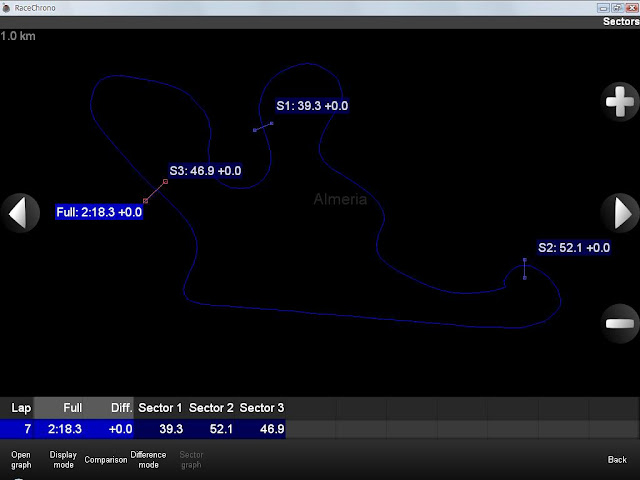Click the Sector 1 column header
Image resolution: width=640 pixels, height=480 pixels.
click(x=160, y=408)
